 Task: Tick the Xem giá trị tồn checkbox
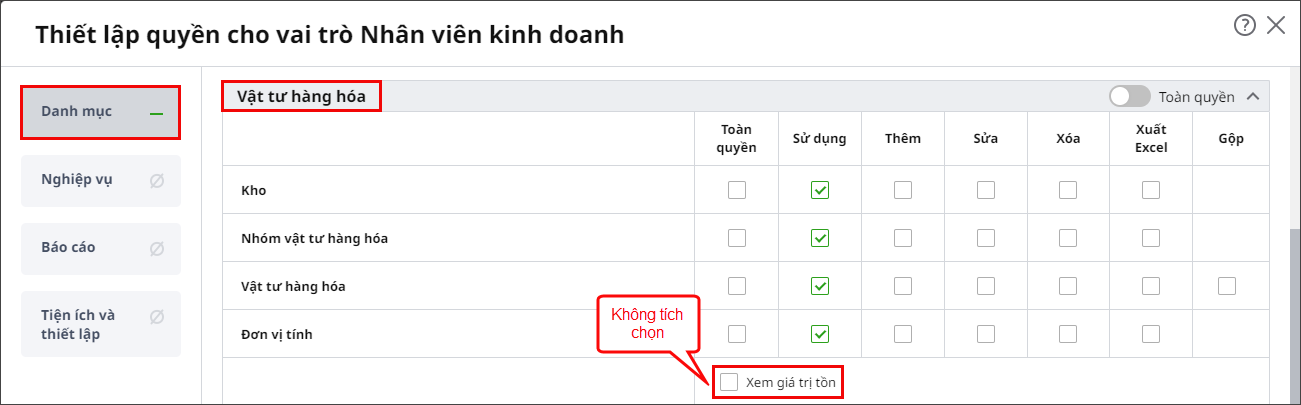pyautogui.click(x=730, y=382)
